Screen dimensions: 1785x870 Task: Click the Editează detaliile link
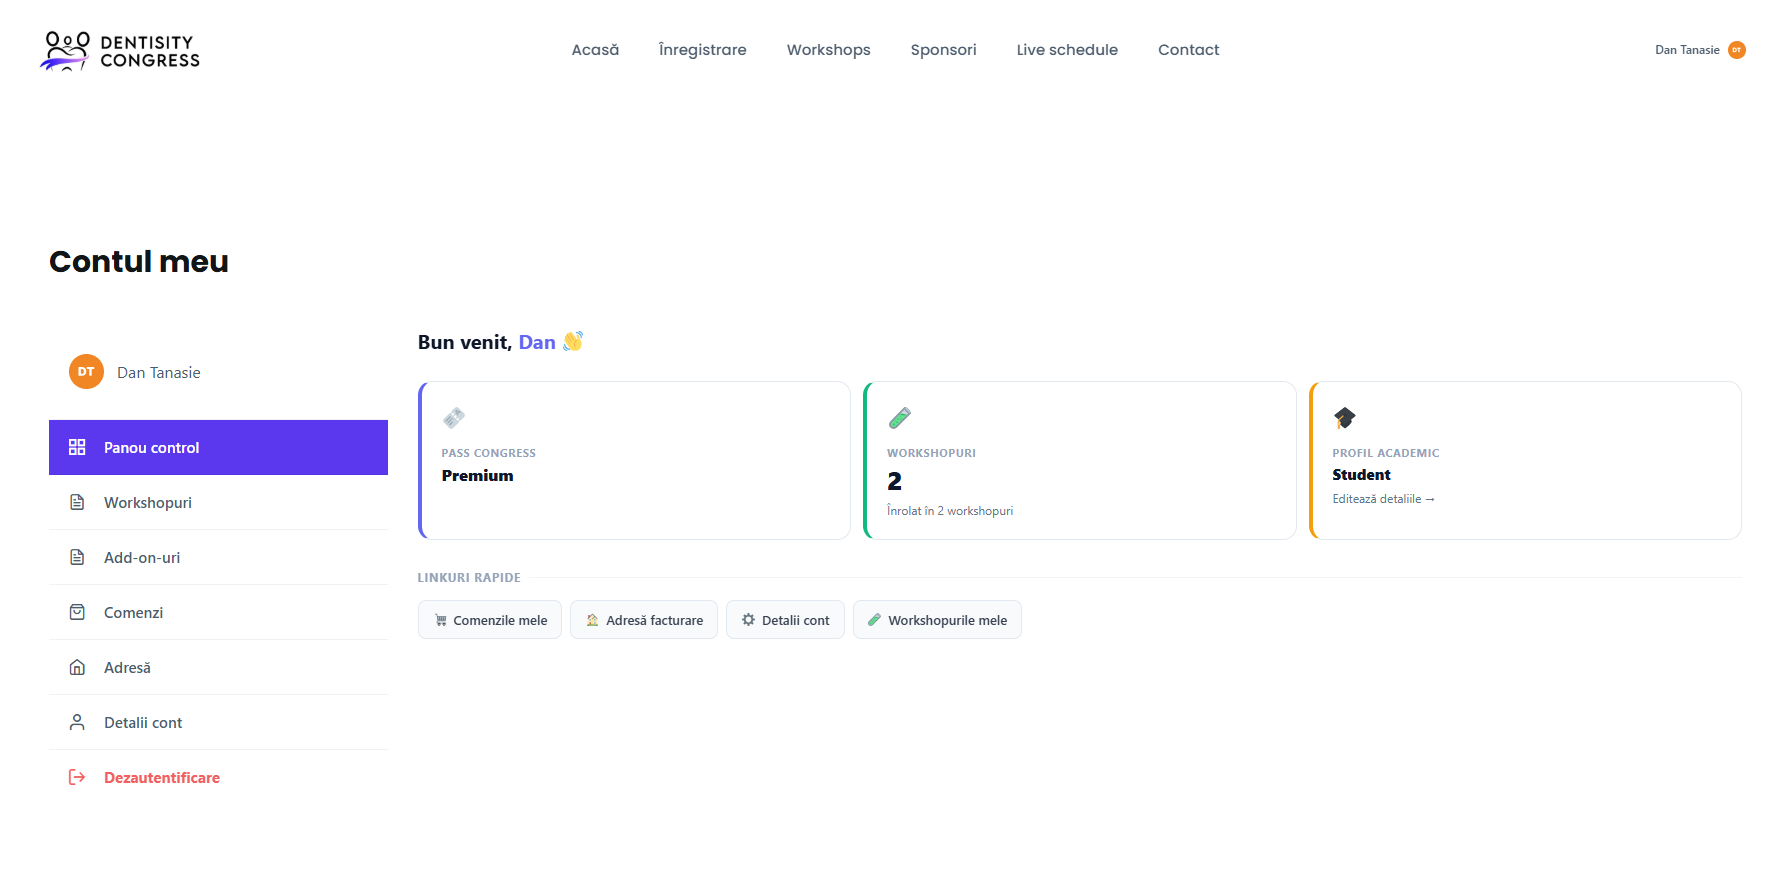tap(1383, 499)
